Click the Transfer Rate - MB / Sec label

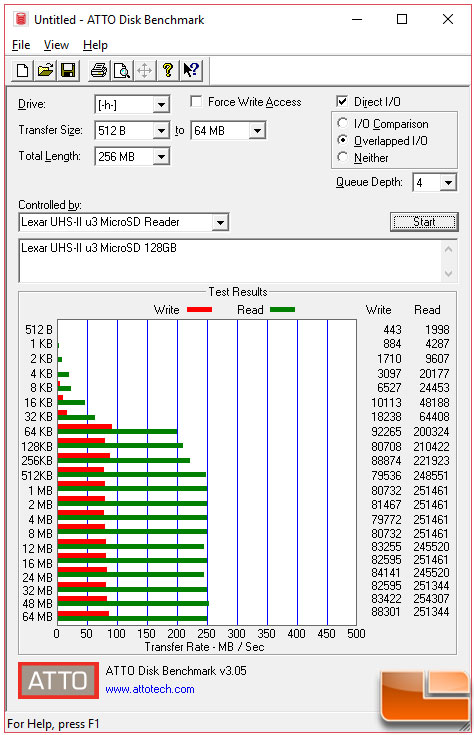204,647
